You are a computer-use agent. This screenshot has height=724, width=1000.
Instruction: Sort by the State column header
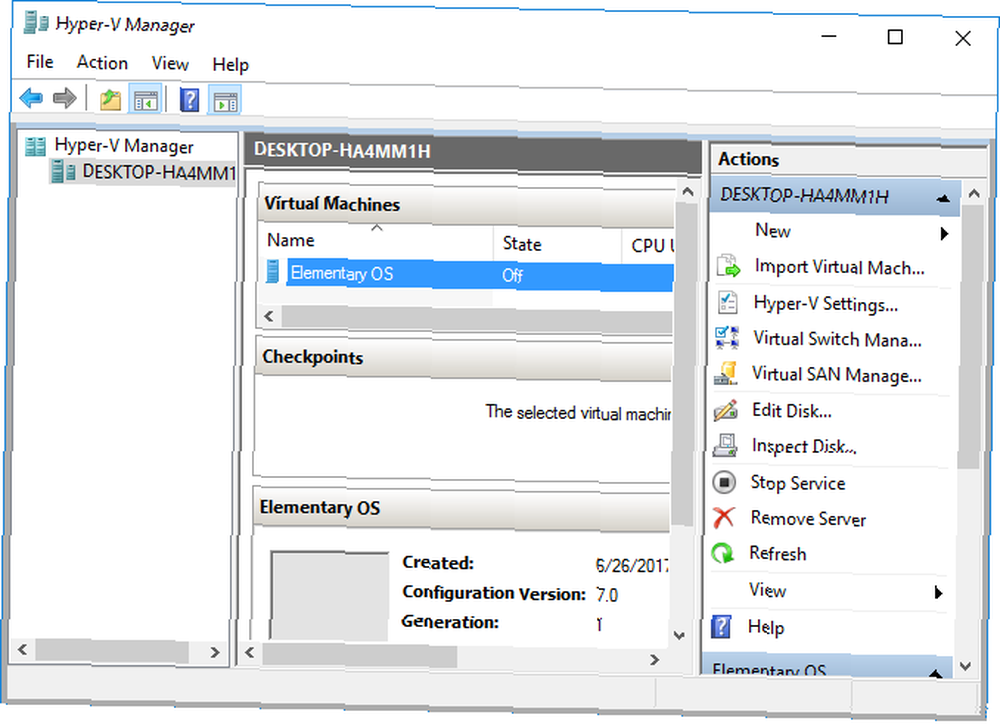click(x=557, y=244)
